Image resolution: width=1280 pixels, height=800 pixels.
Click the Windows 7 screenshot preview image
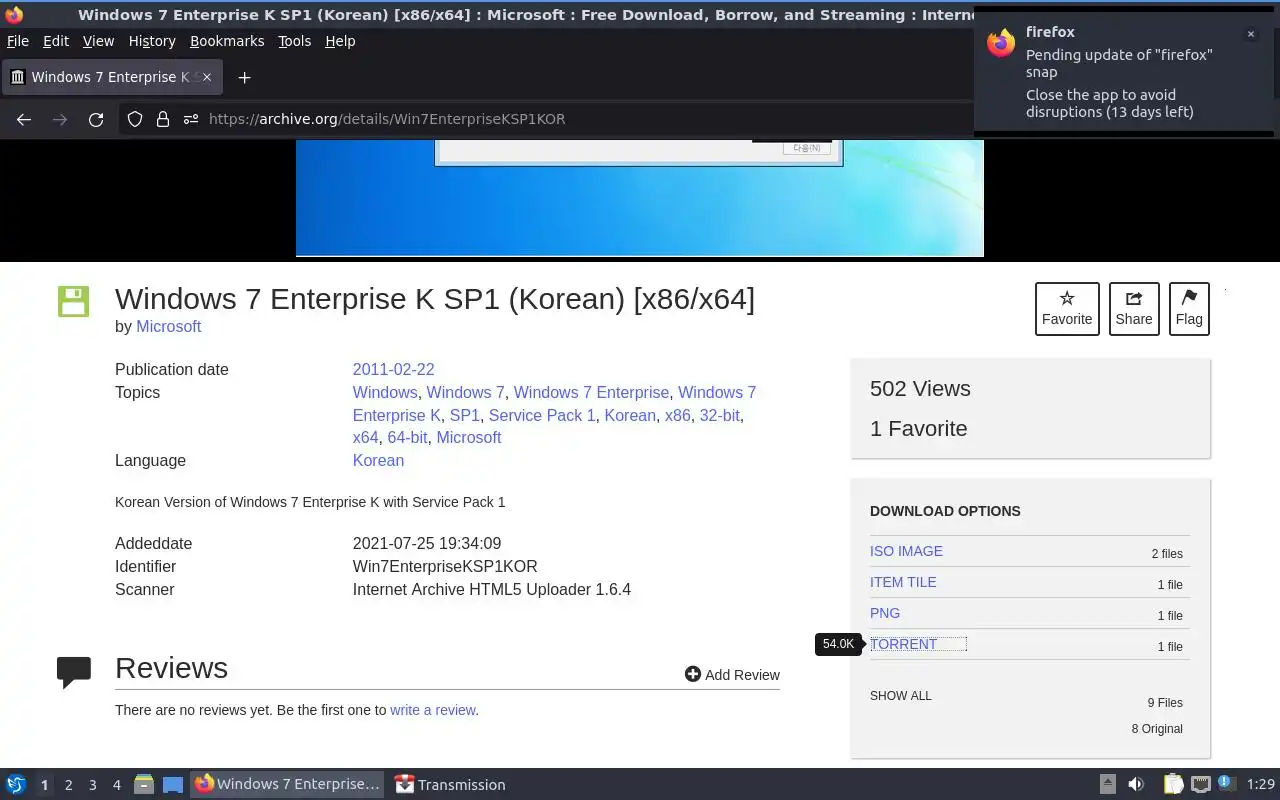[x=640, y=198]
